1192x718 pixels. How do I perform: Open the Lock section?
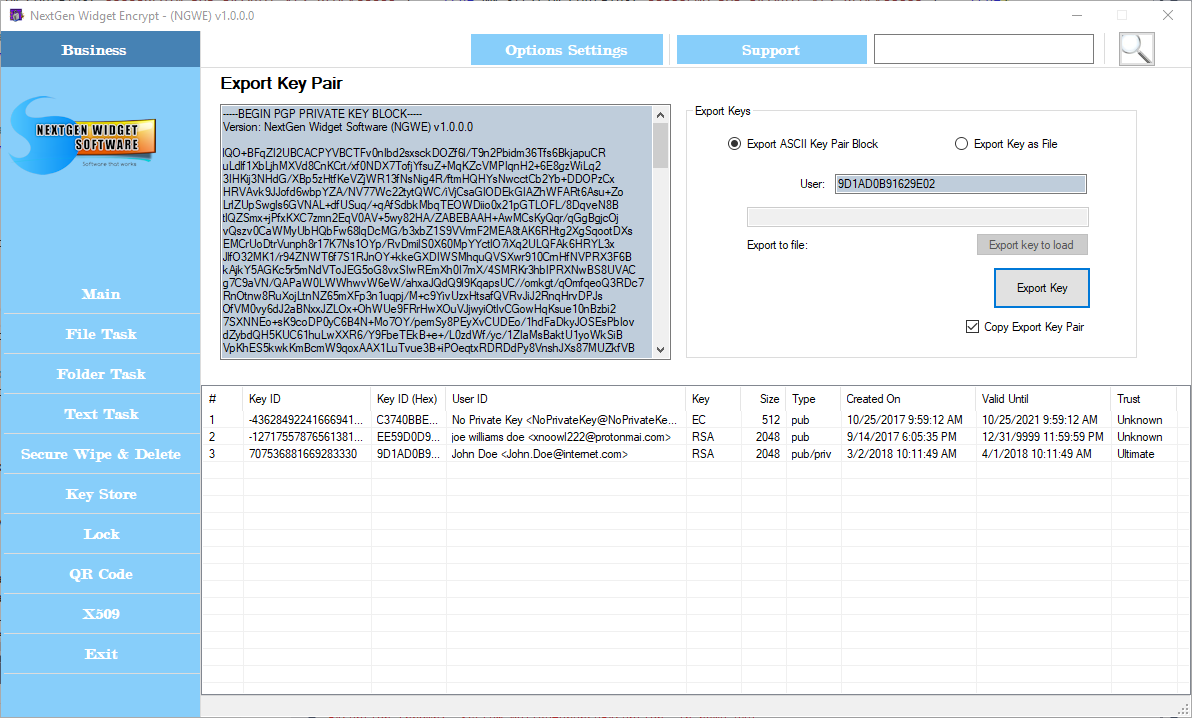101,534
